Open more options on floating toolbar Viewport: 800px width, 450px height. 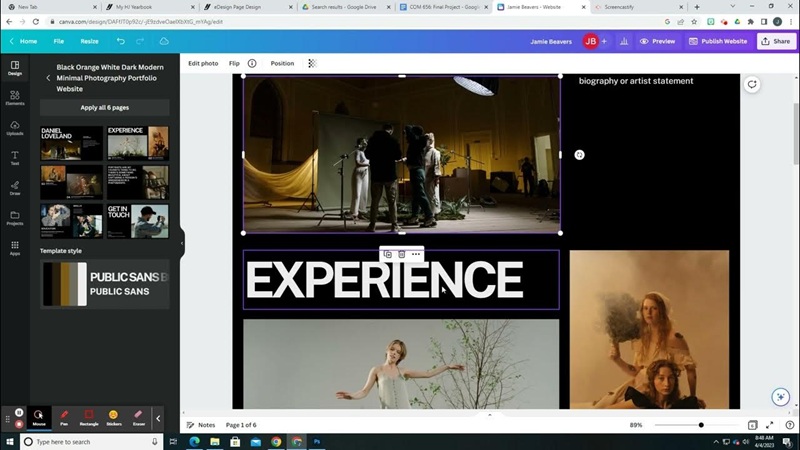pos(416,254)
